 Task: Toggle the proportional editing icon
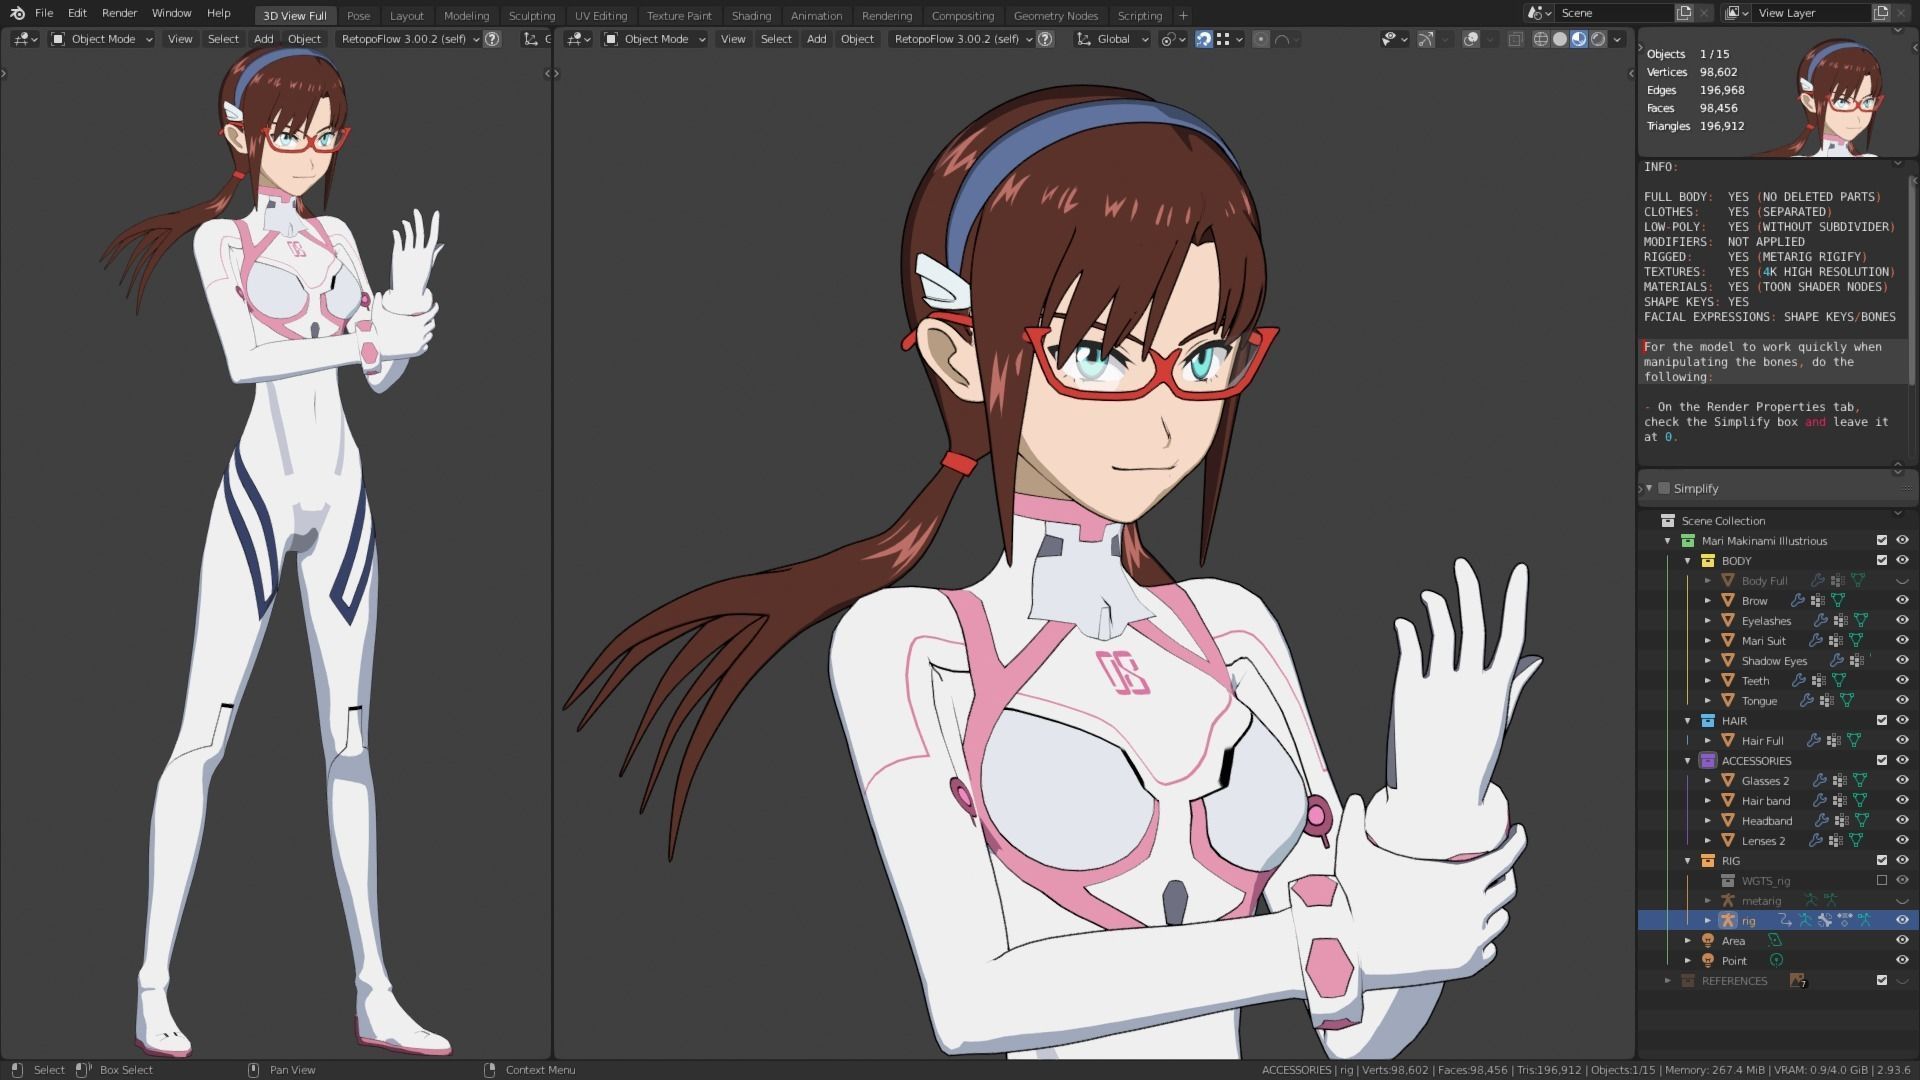(1261, 39)
